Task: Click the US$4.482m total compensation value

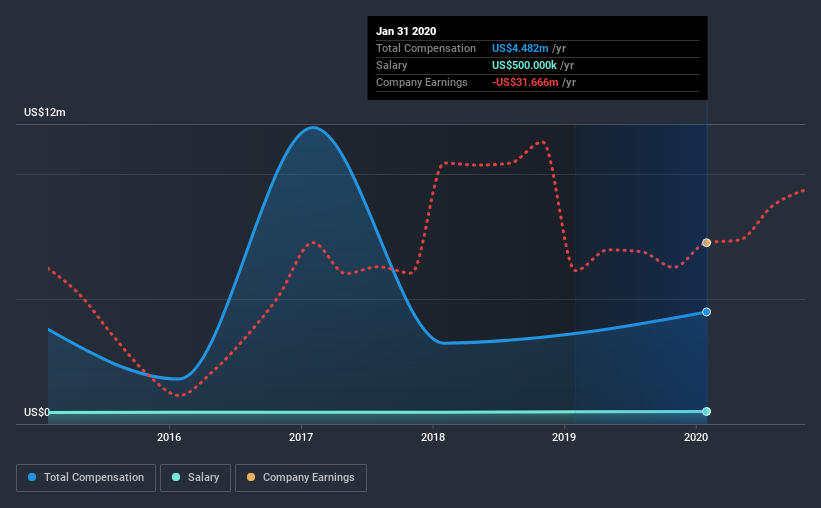Action: coord(520,48)
